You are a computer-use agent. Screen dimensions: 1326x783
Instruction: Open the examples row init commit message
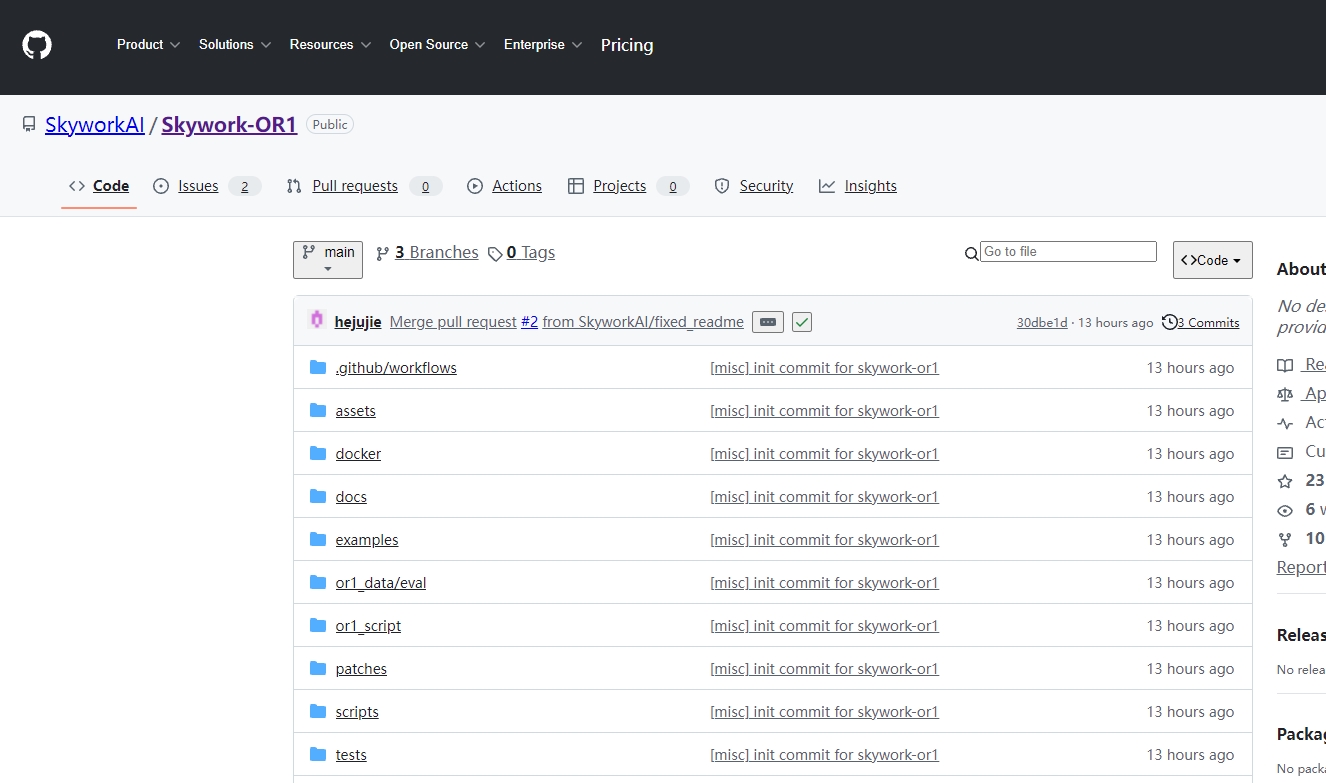(x=824, y=540)
